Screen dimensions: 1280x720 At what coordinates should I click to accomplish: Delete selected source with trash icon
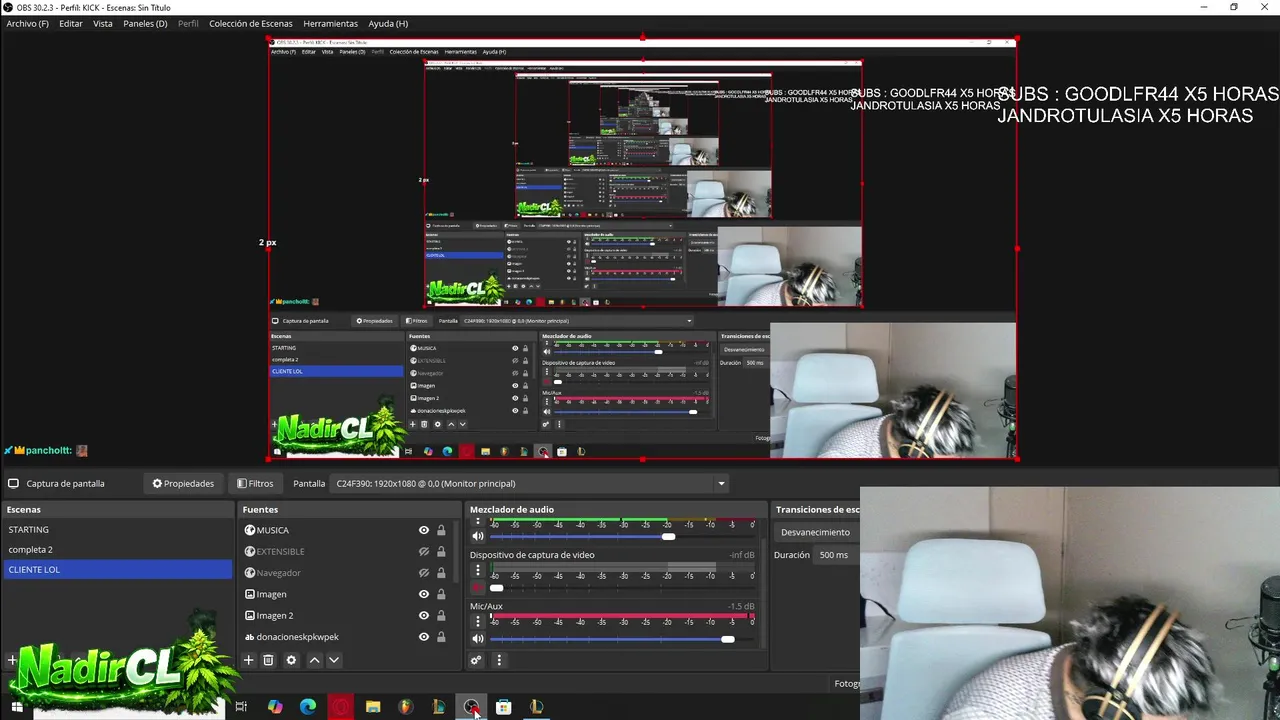tap(268, 660)
